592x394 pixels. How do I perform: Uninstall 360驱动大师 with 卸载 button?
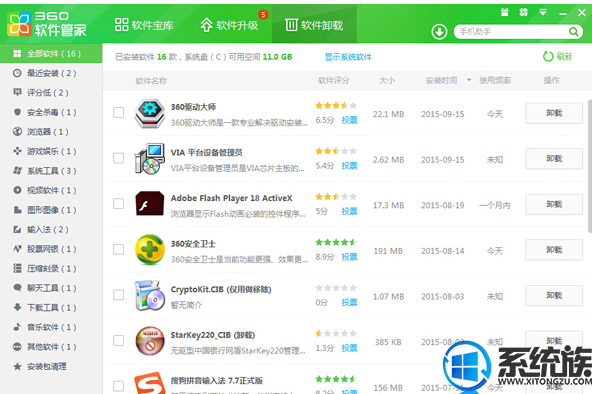[554, 113]
